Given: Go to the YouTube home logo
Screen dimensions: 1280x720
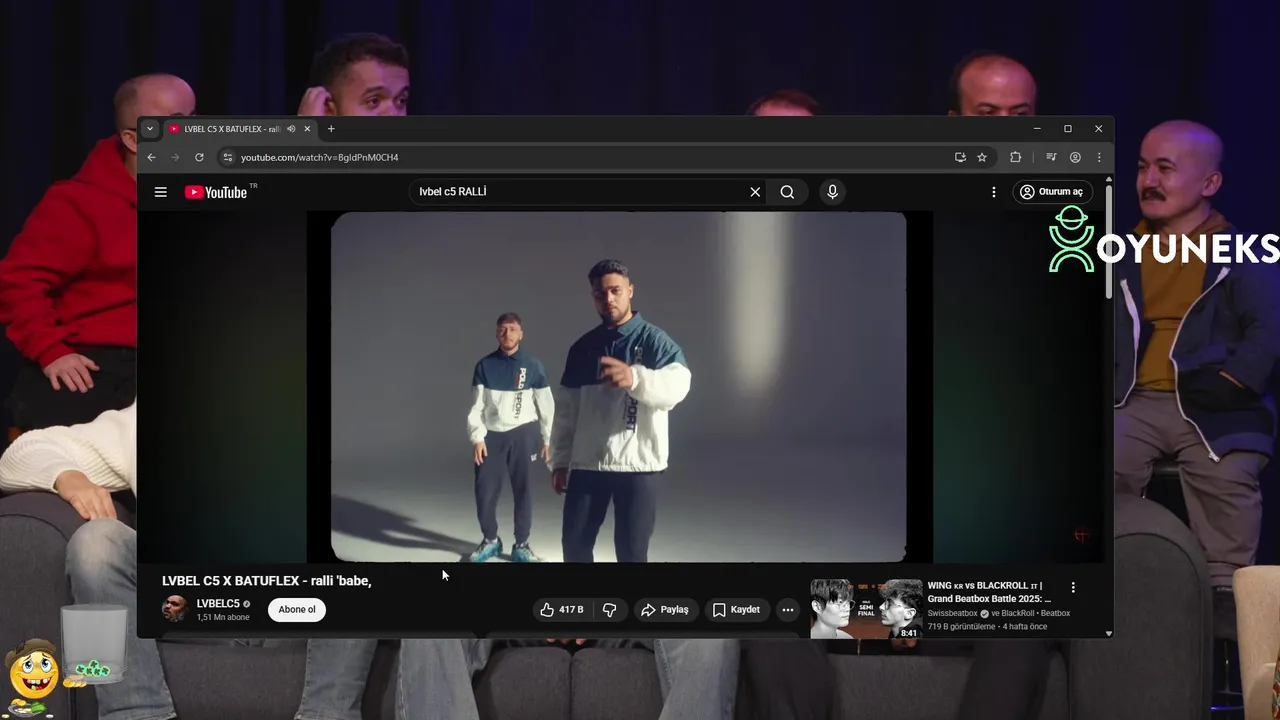Looking at the screenshot, I should 216,192.
